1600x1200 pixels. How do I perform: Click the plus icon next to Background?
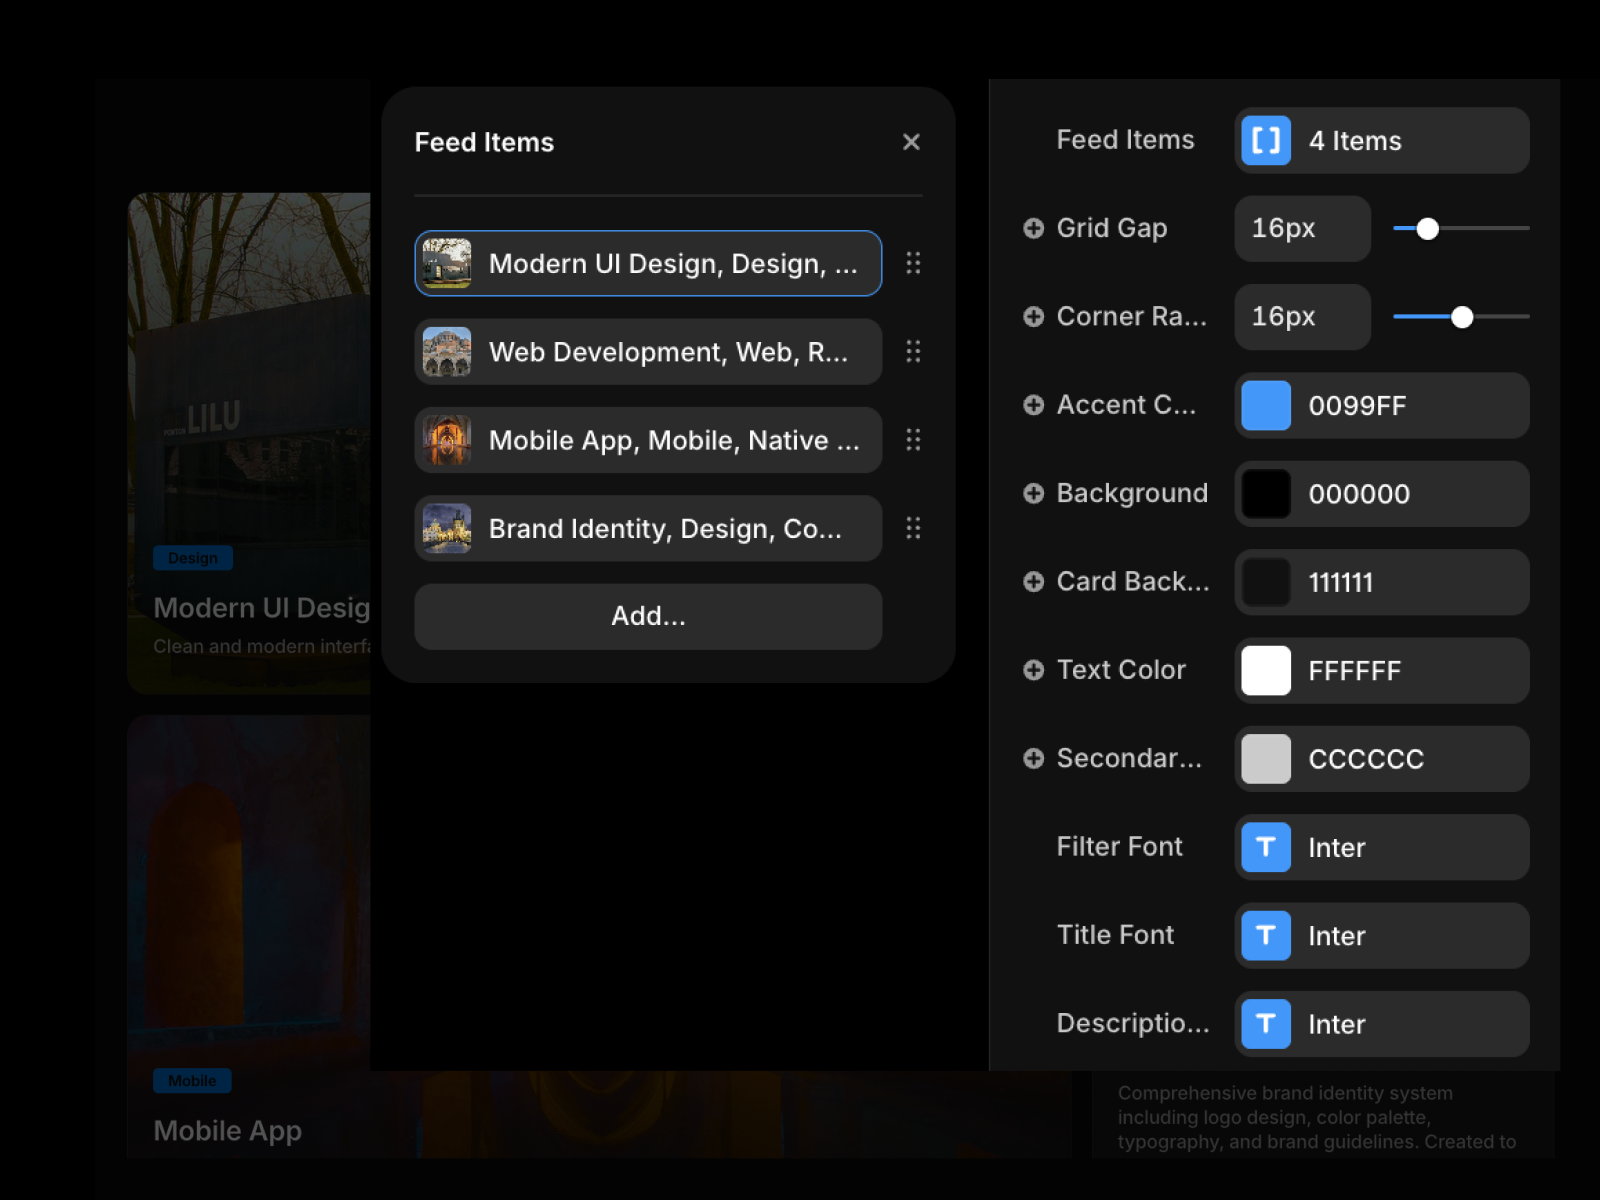[1033, 493]
